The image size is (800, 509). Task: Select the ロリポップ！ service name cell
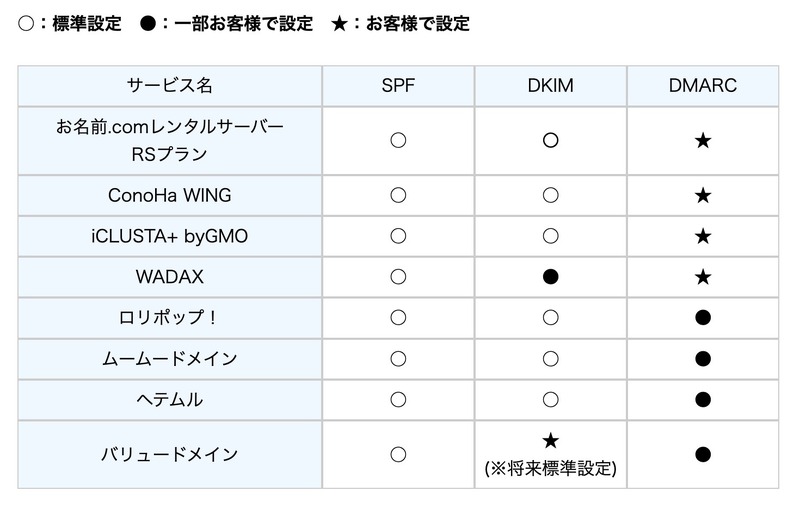[x=170, y=318]
